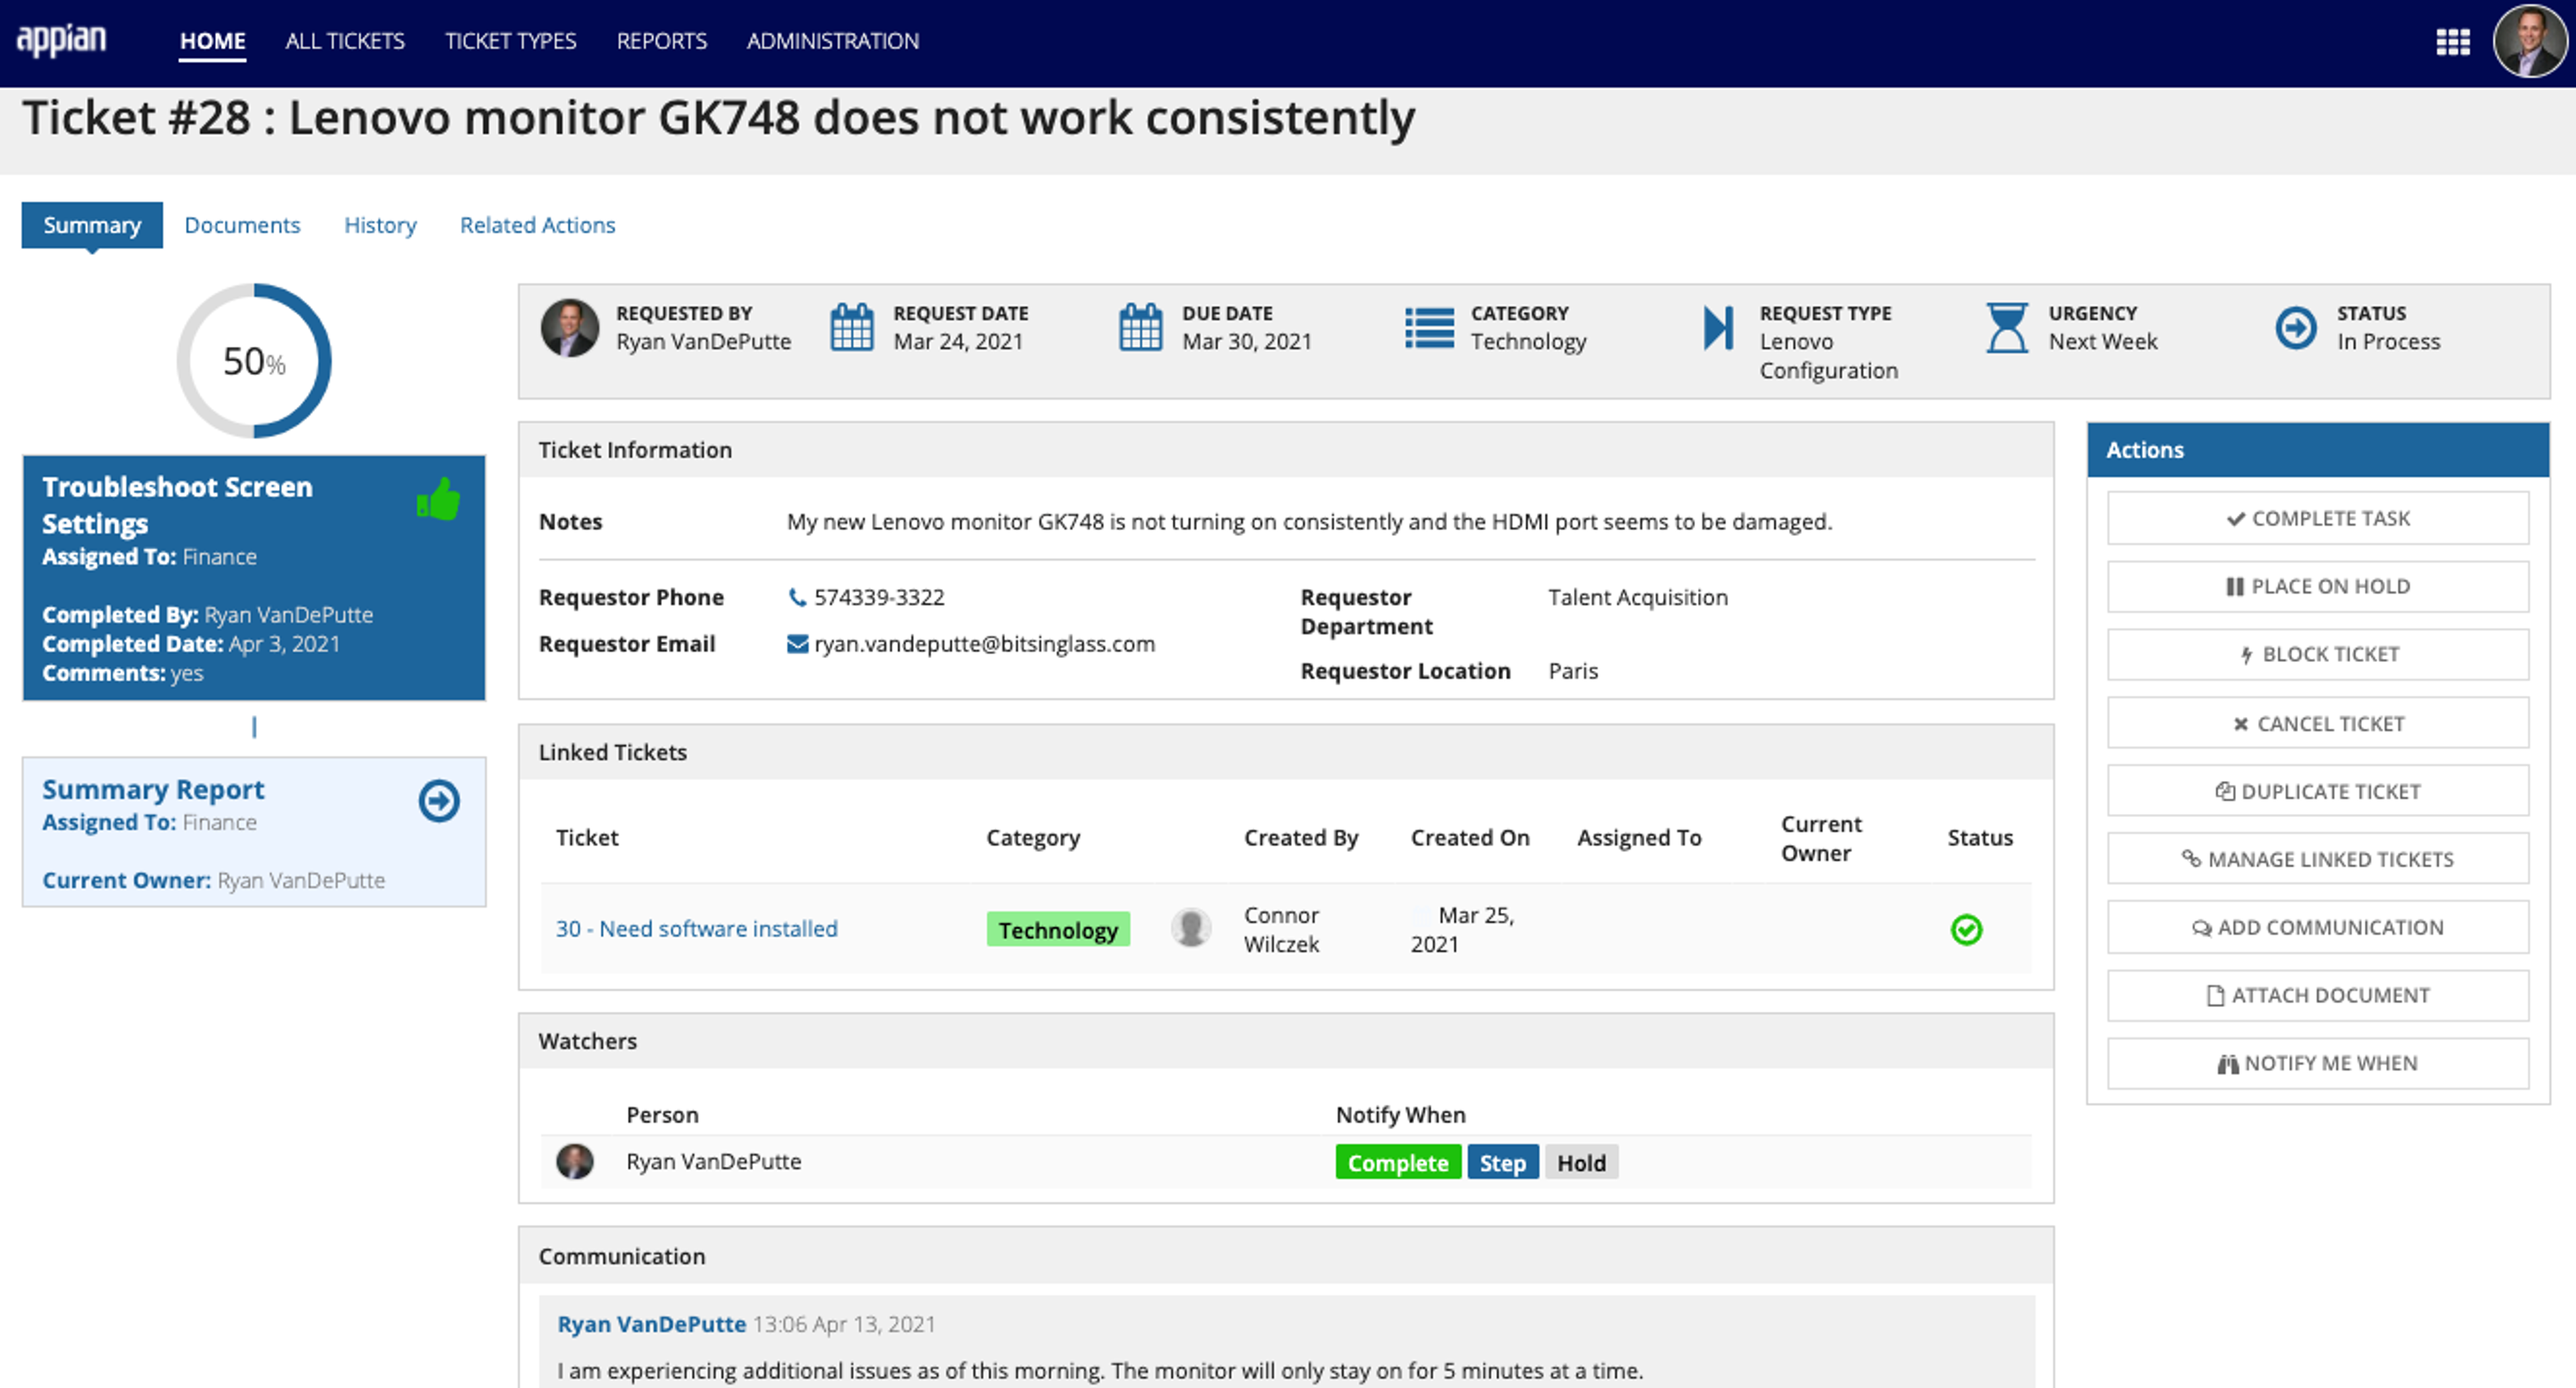Screen dimensions: 2576x1388
Task: Click the due date calendar icon
Action: 1140,327
